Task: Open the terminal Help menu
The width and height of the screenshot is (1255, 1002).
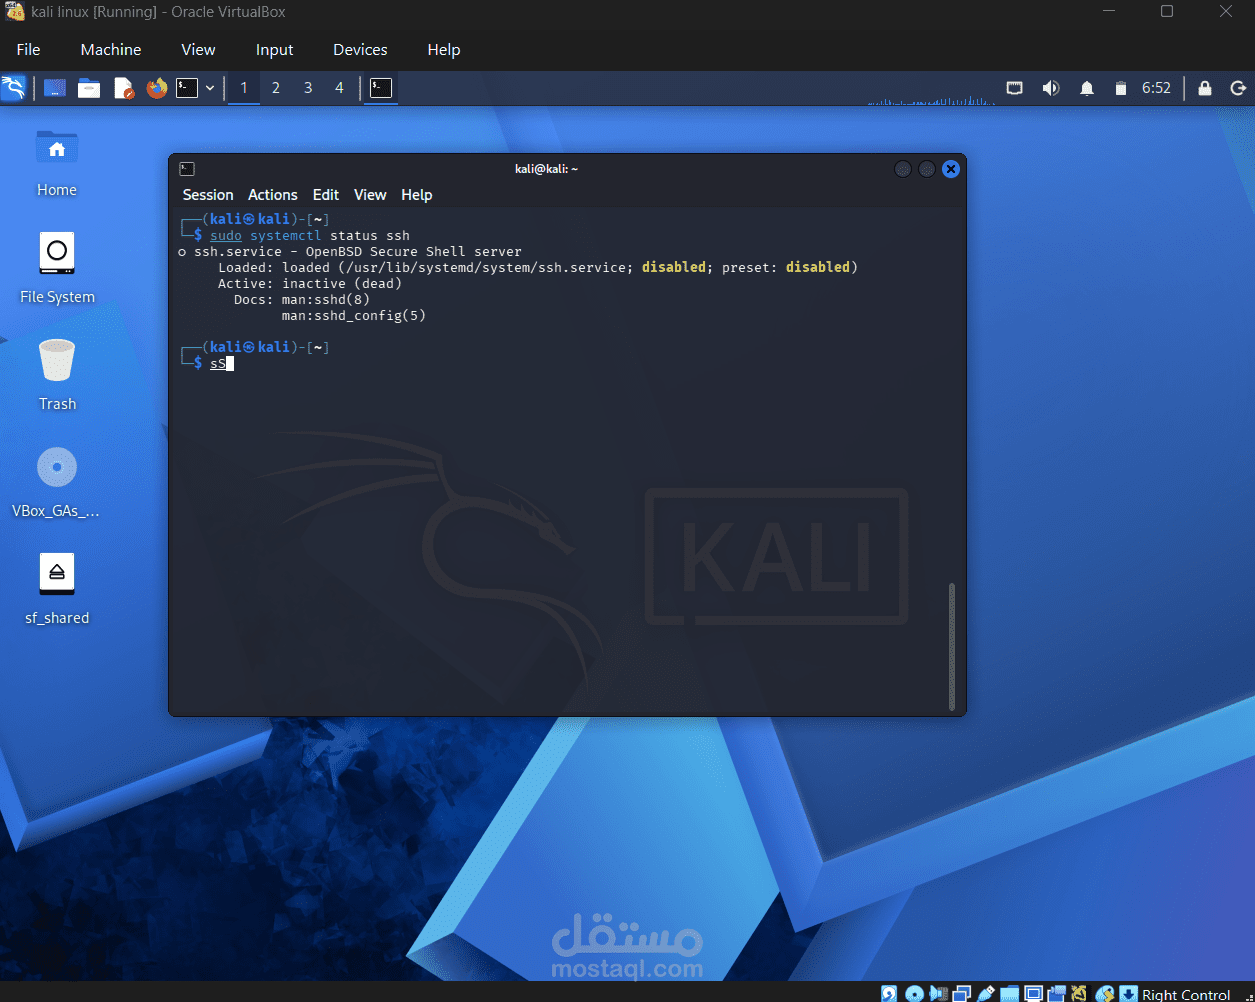Action: point(417,195)
